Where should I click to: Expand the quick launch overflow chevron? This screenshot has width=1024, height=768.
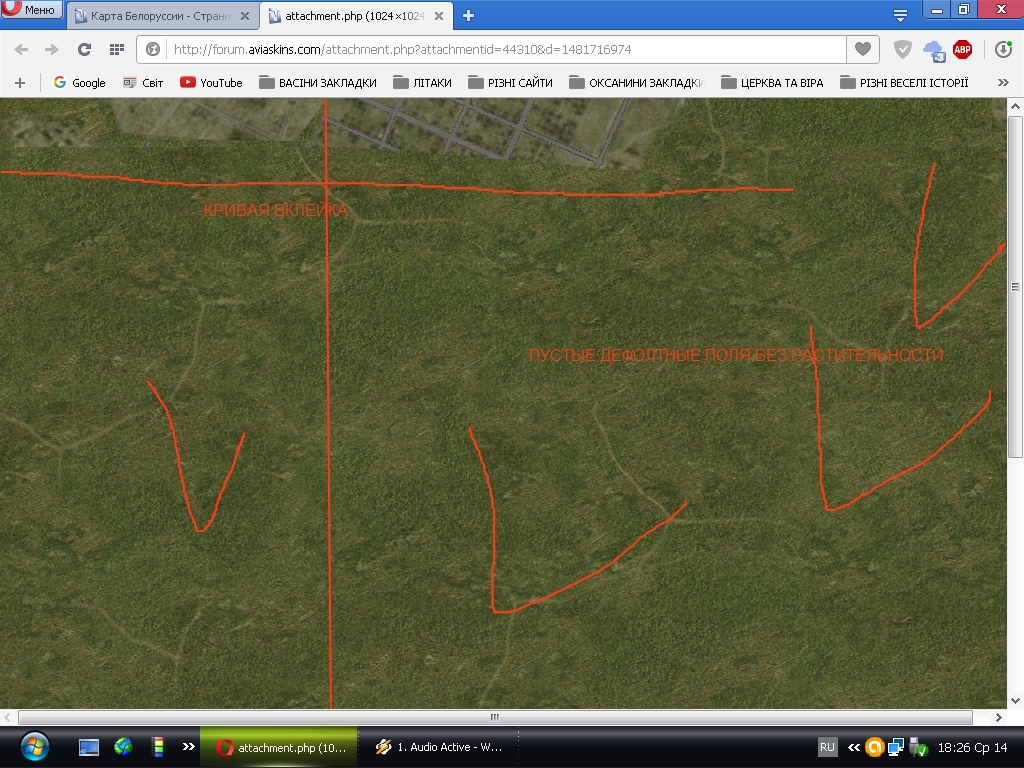[x=189, y=746]
